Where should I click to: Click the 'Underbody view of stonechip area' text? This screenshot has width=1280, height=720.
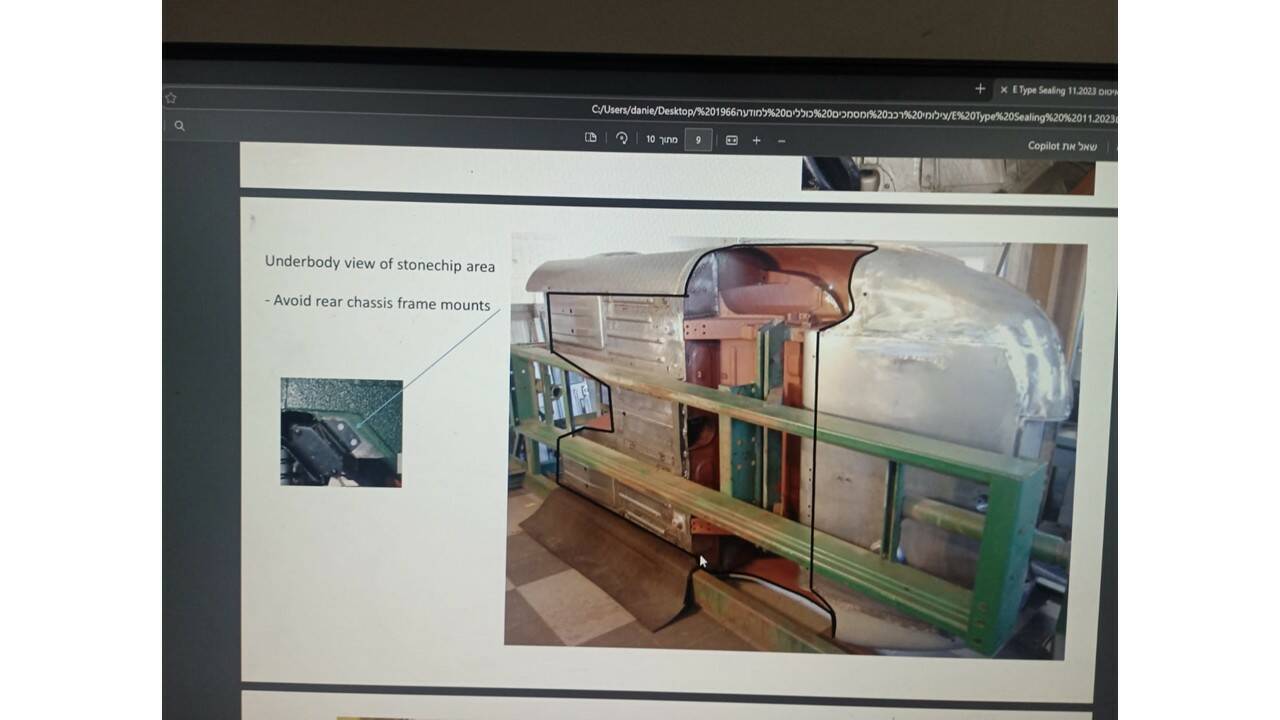[379, 264]
